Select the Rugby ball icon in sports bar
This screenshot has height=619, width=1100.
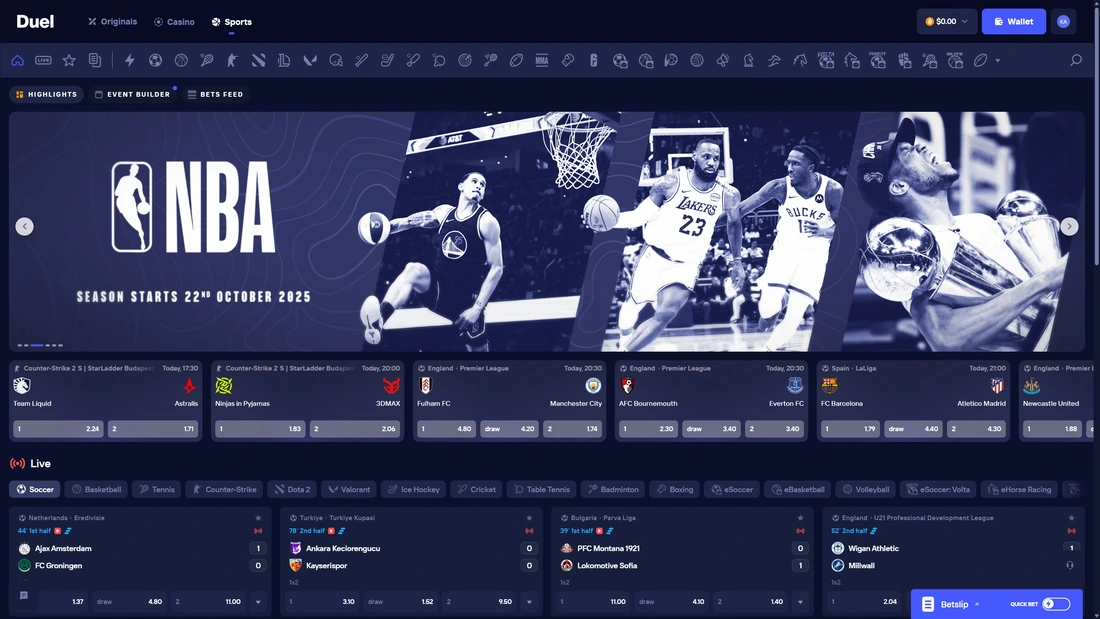pyautogui.click(x=516, y=60)
